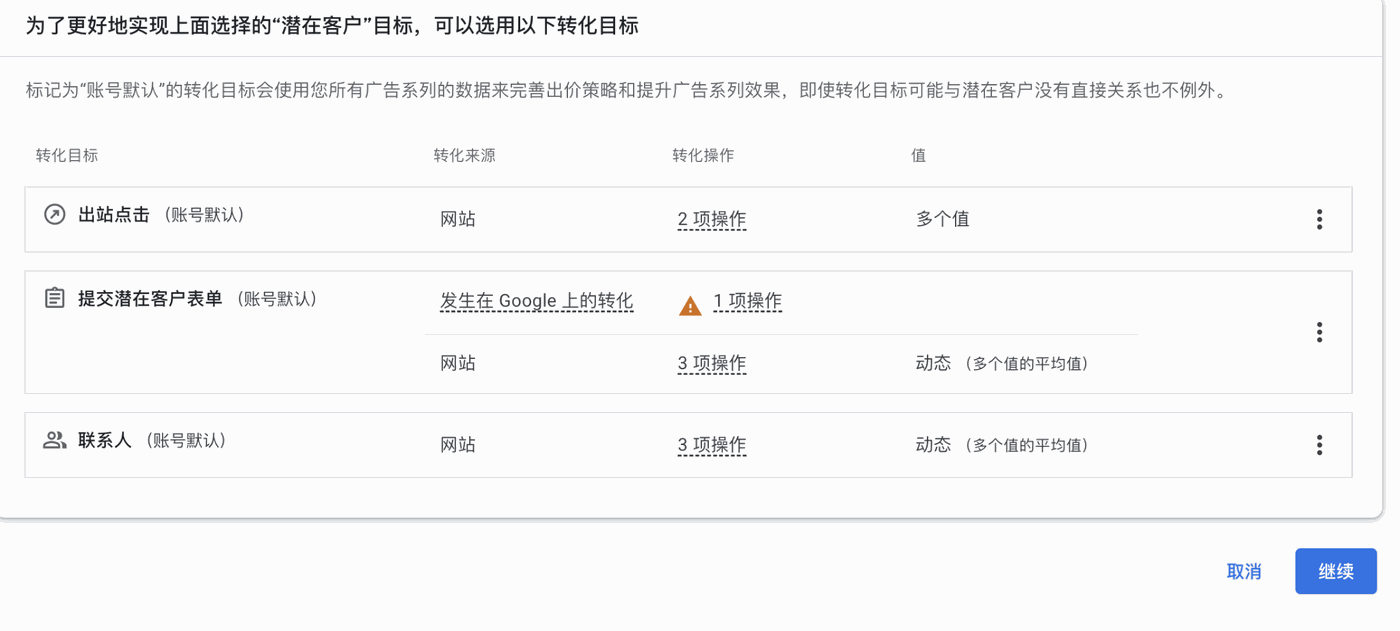
Task: Select the 出站点击 goal name
Action: tap(114, 214)
